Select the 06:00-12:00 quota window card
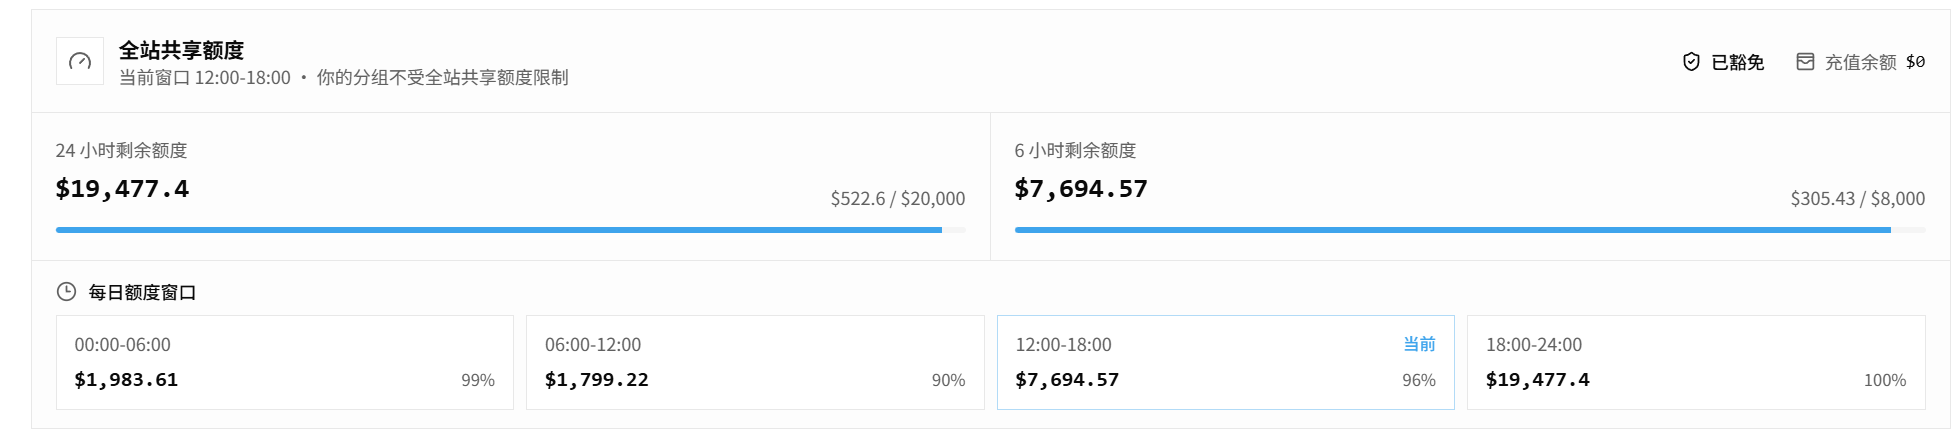The width and height of the screenshot is (1958, 433). (755, 362)
